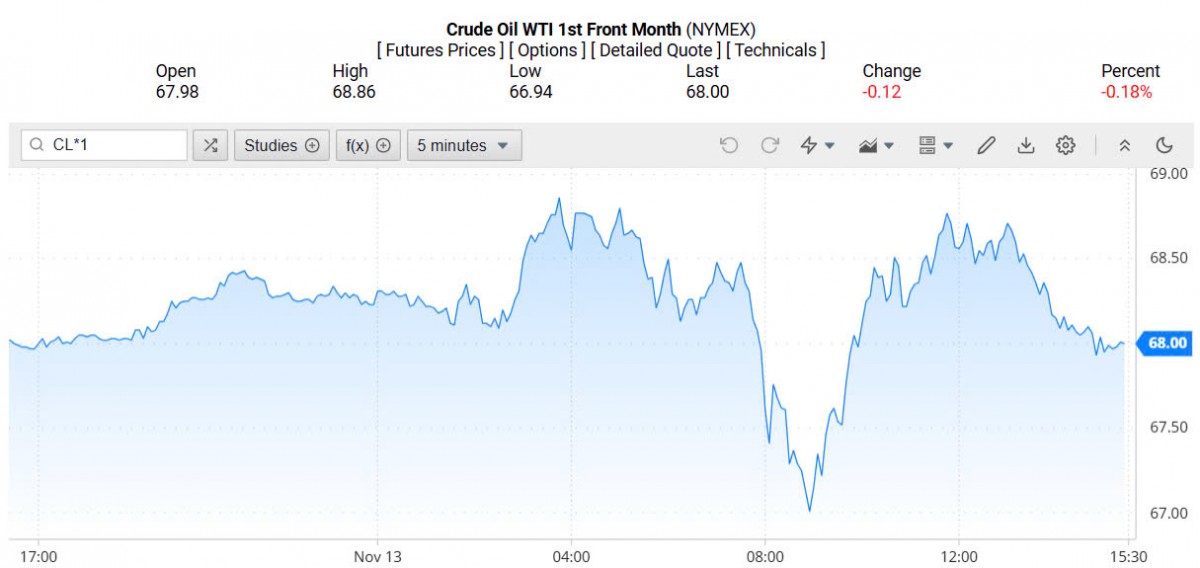Image resolution: width=1200 pixels, height=568 pixels.
Task: Open the f(x) expressions button
Action: (x=368, y=145)
